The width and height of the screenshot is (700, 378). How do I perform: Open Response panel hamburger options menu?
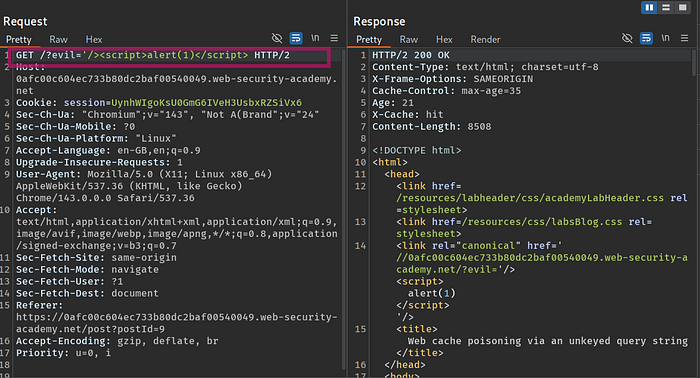(684, 38)
